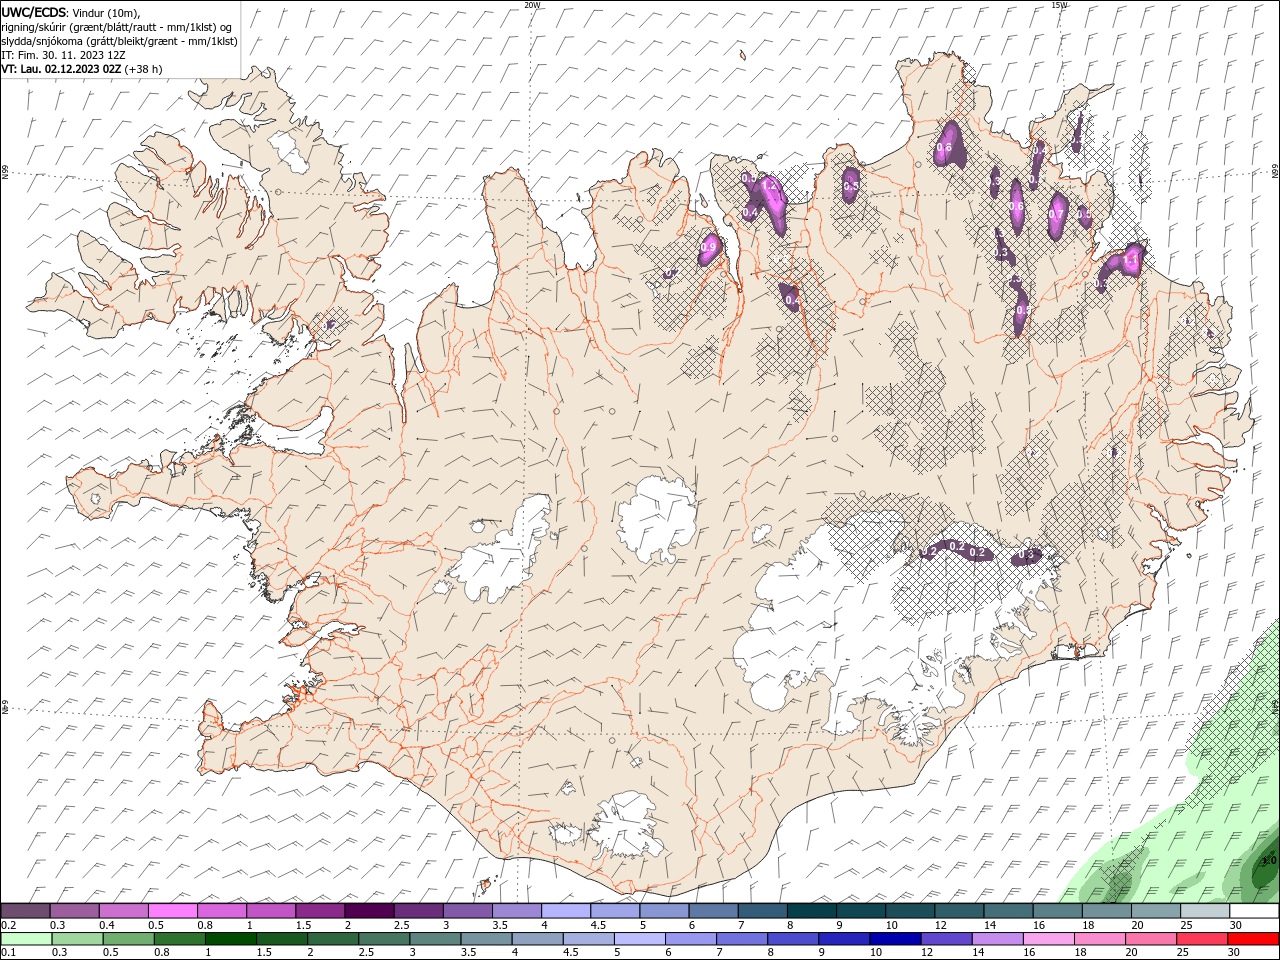Click the white Hofsjökull glacier in central Iceland
This screenshot has width=1280, height=960.
click(657, 519)
